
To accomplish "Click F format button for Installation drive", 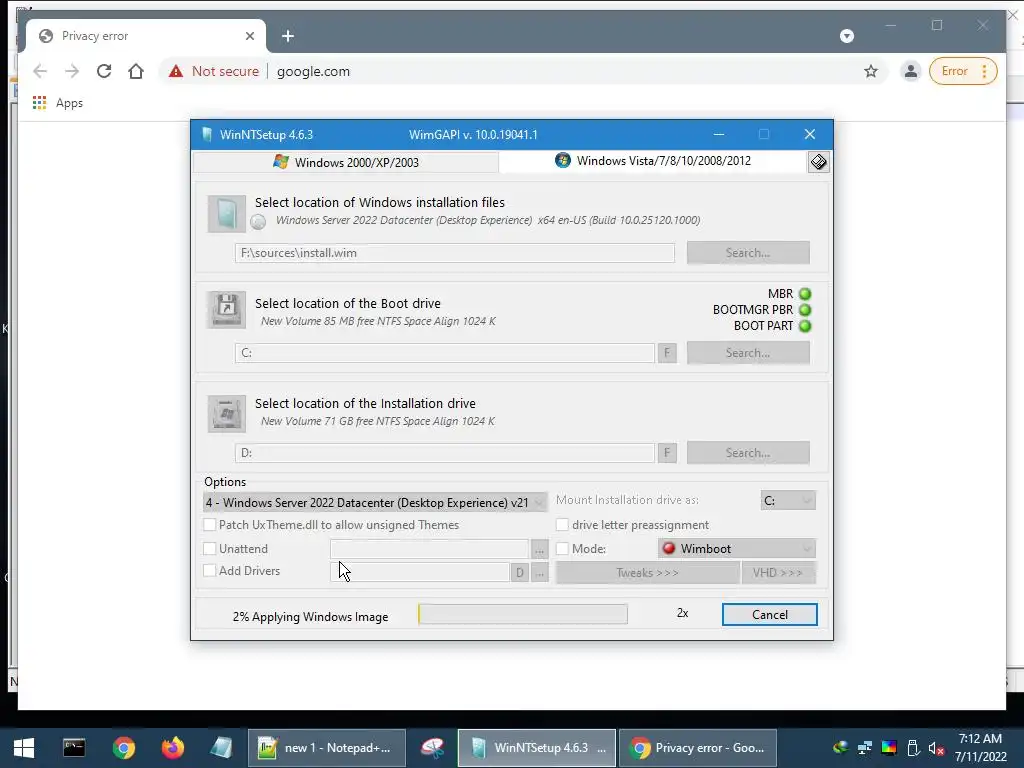I will coord(667,453).
